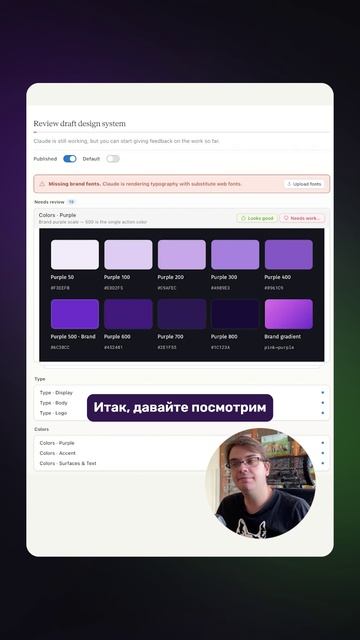Open the Type - Logo row
Viewport: 360px width, 640px height.
coord(182,413)
